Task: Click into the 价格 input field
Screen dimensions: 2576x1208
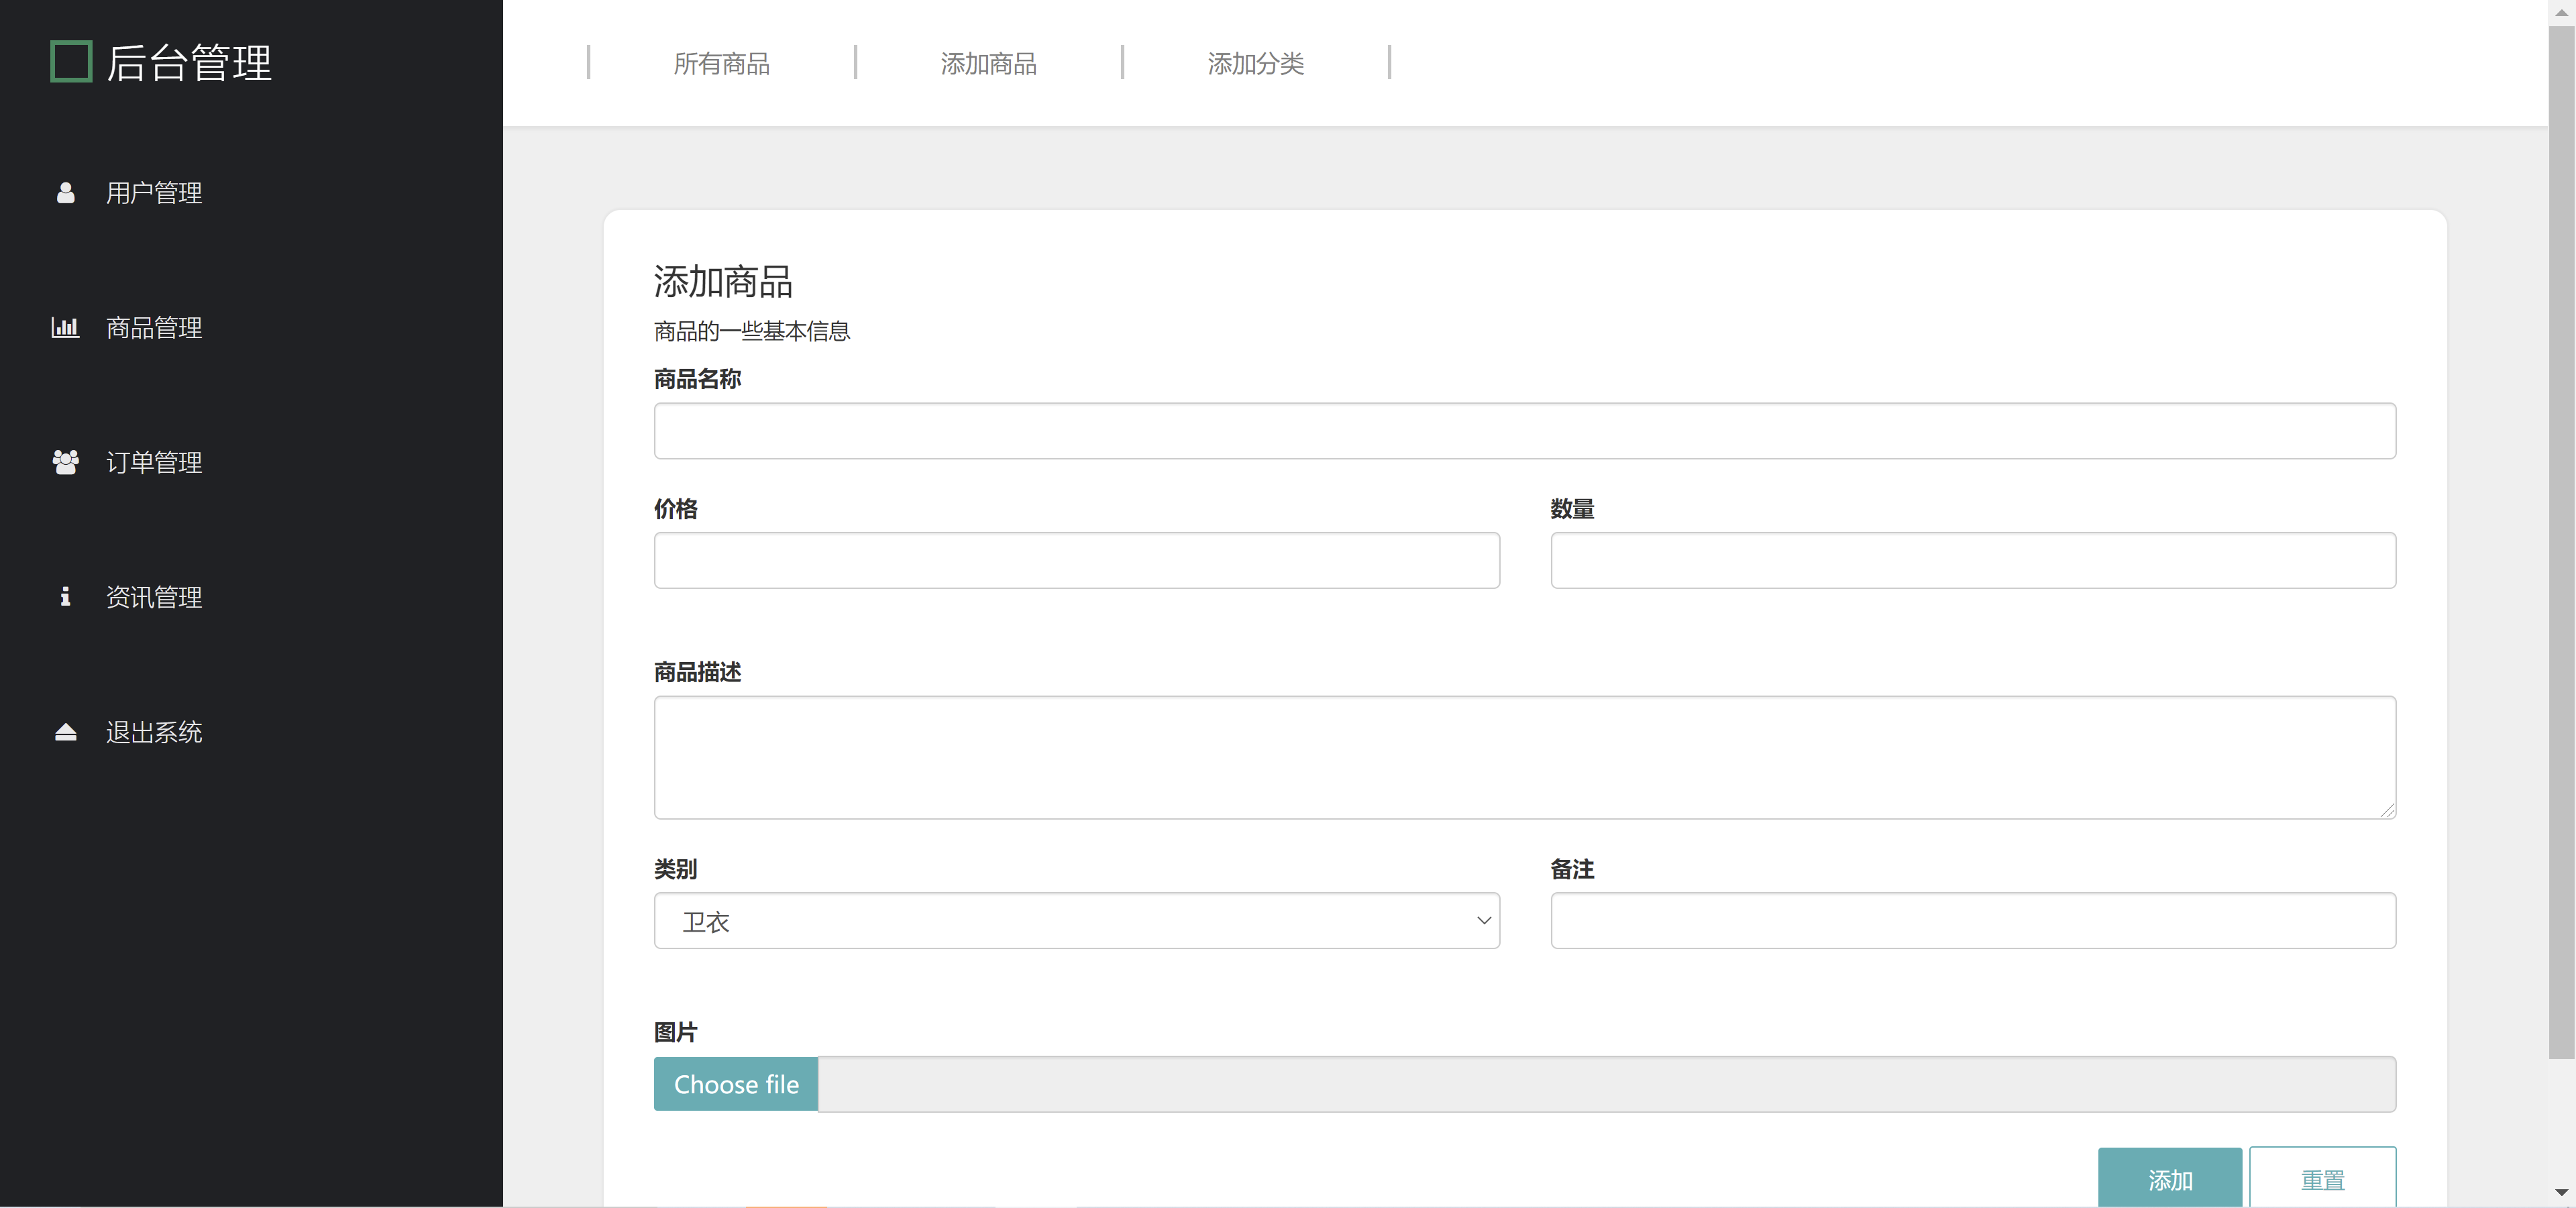Action: [1076, 560]
